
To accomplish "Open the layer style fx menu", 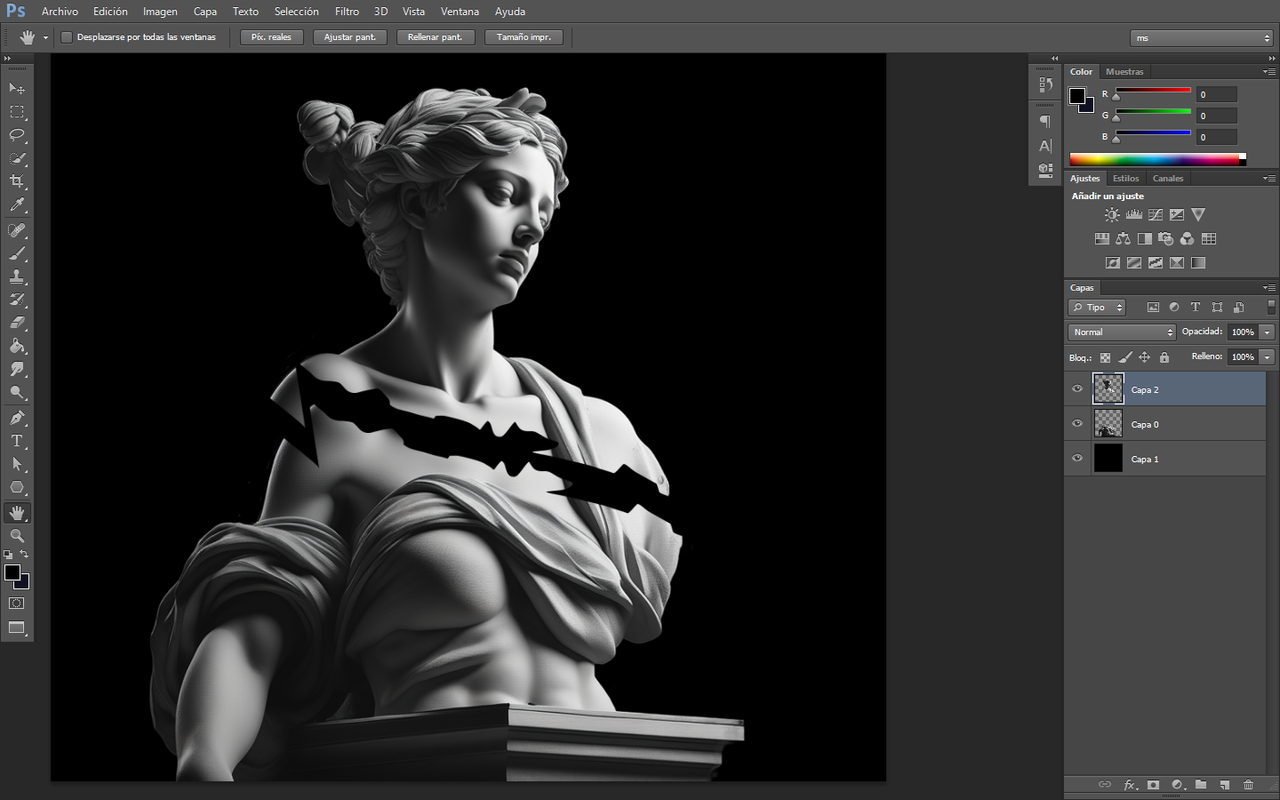I will click(1130, 785).
